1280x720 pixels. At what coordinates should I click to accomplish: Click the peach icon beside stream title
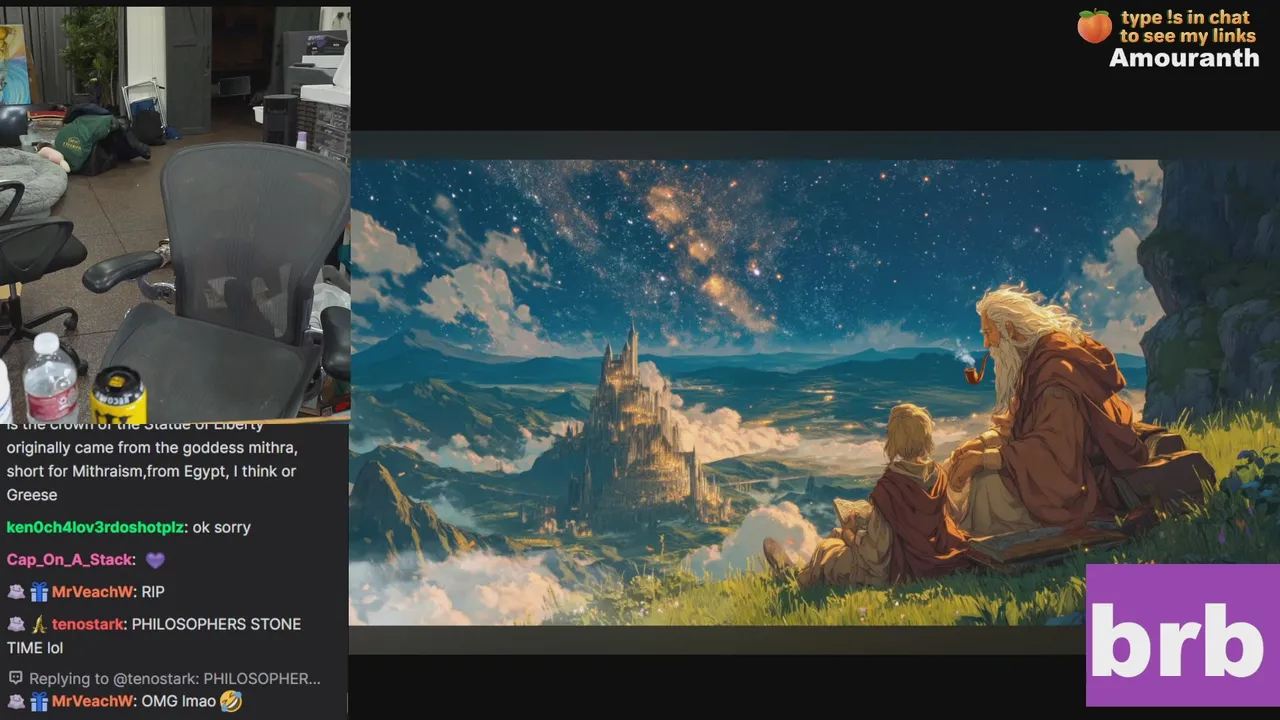click(x=1094, y=26)
